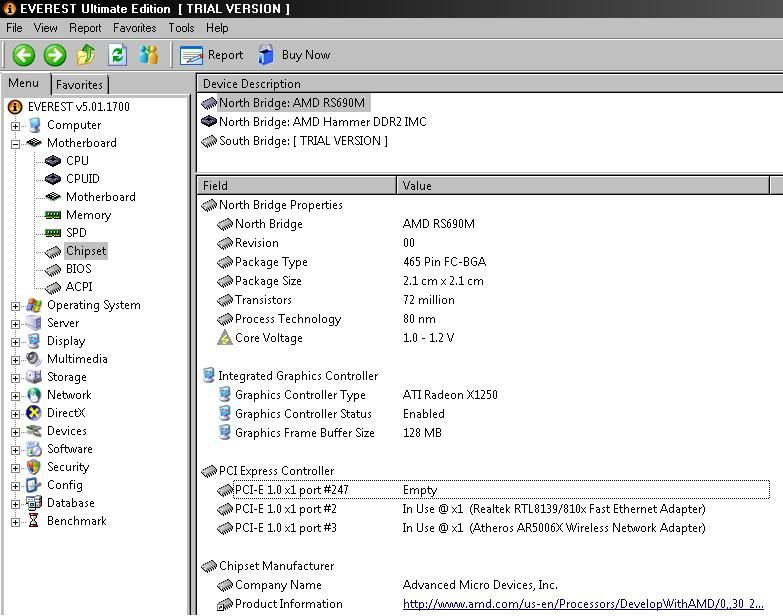Click the Server icon in tree
This screenshot has height=616, width=783.
pos(34,323)
